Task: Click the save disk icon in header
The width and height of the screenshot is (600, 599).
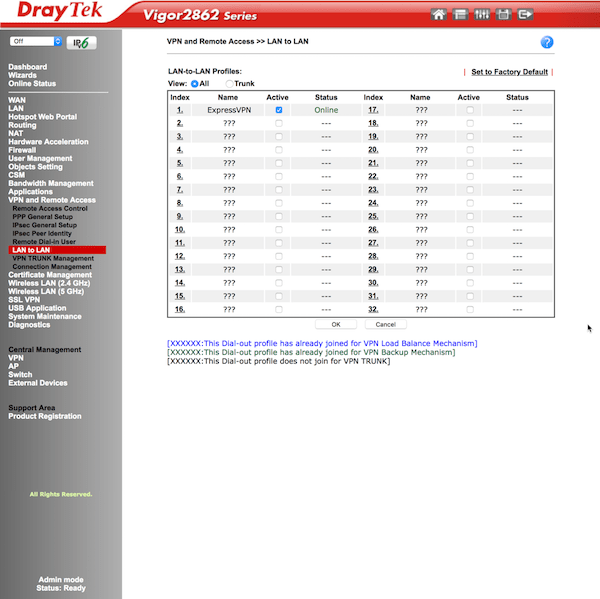Action: 504,15
